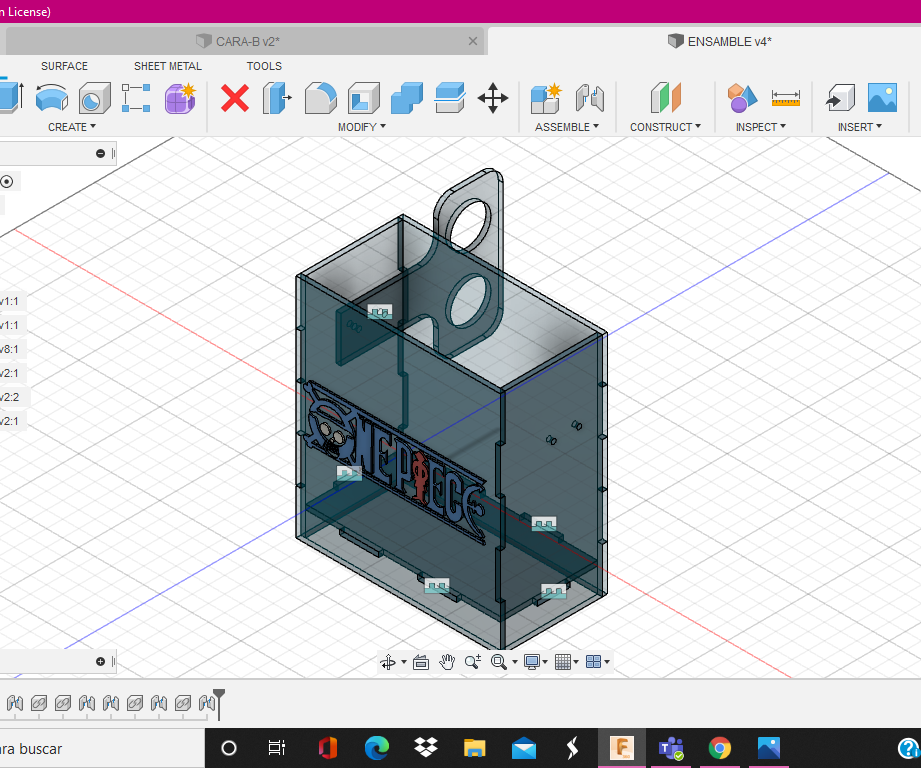Select the Pan hand tool
921x768 pixels.
click(x=447, y=662)
